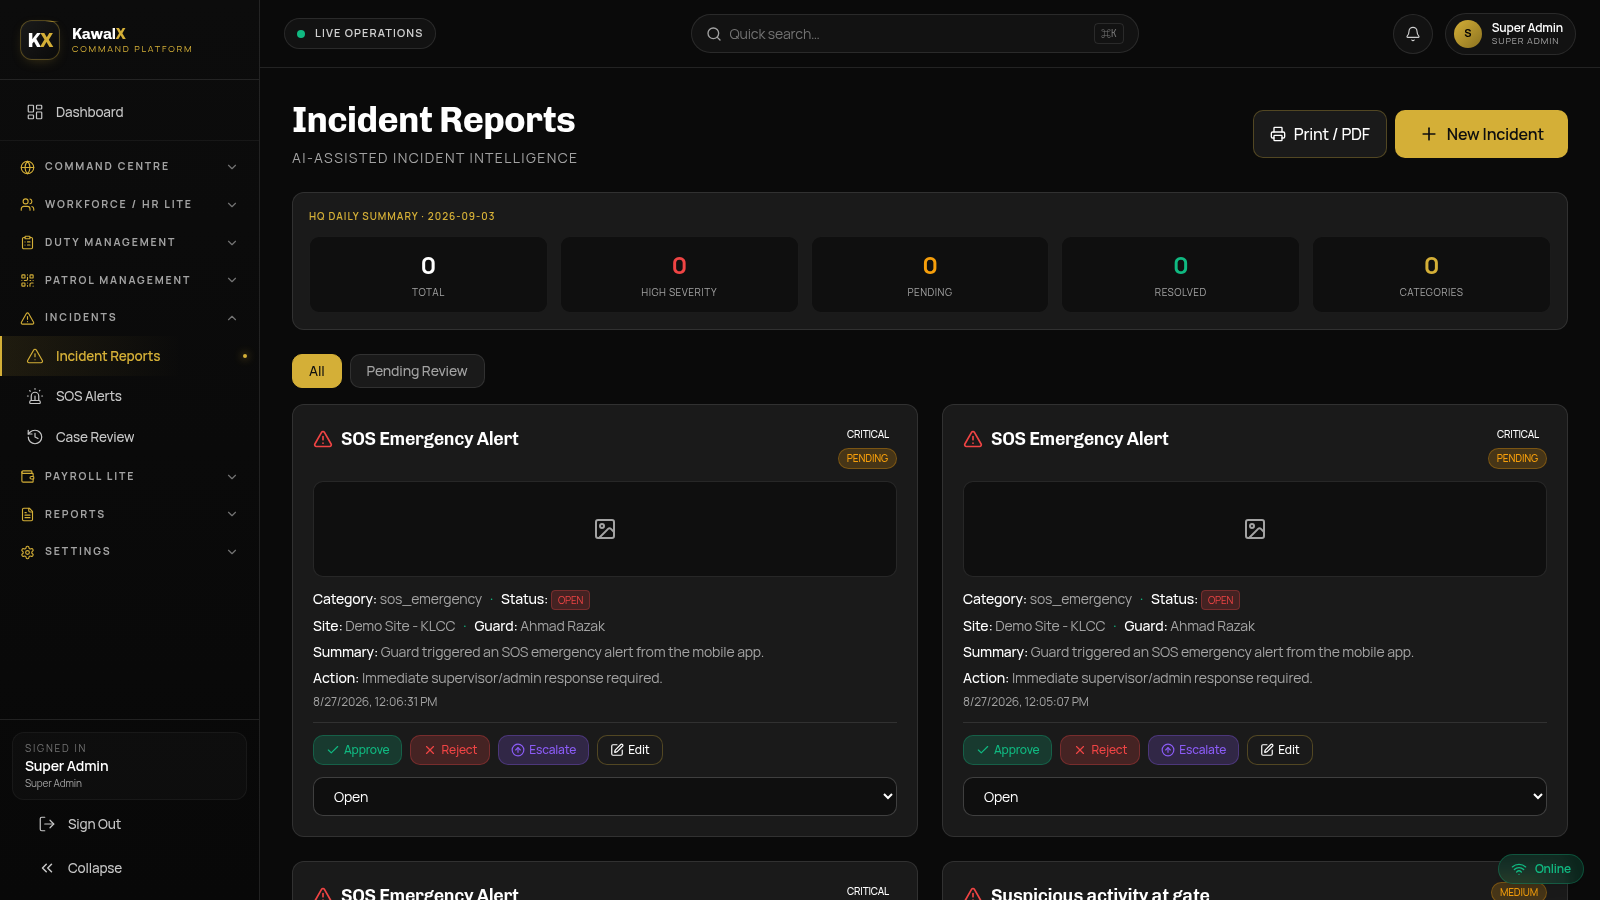The width and height of the screenshot is (1600, 900).
Task: Click warning icon of the 12:05:07 PM SOS alert
Action: click(973, 439)
